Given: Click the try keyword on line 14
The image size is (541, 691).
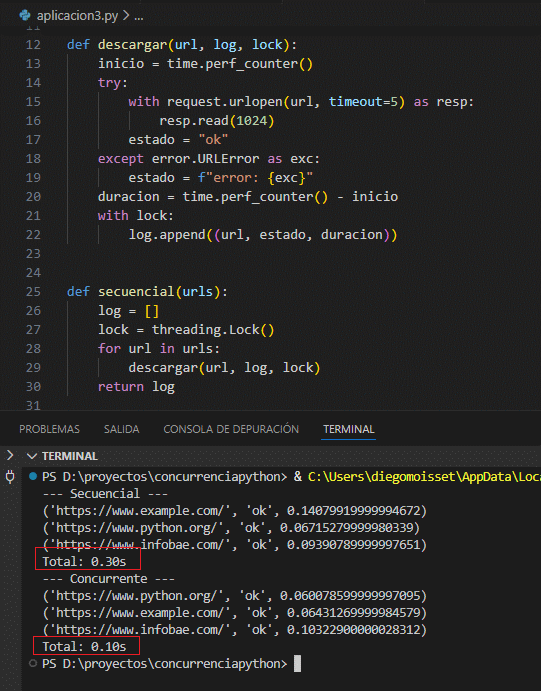Looking at the screenshot, I should click(x=109, y=83).
